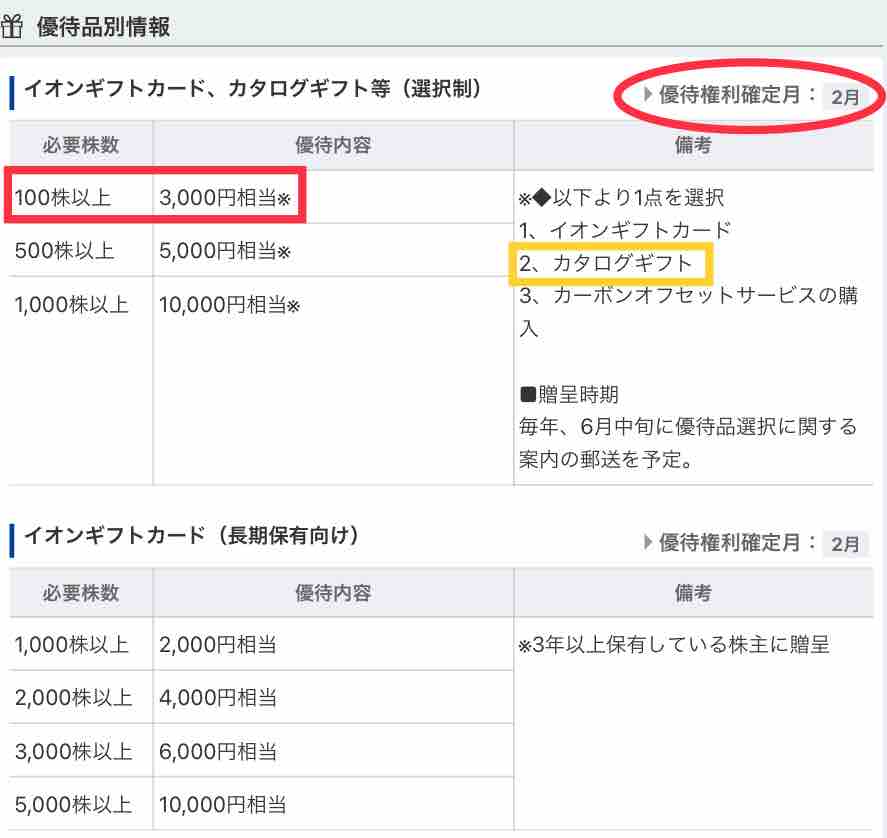Click the 備考 header of the 選択制 table

click(x=694, y=145)
